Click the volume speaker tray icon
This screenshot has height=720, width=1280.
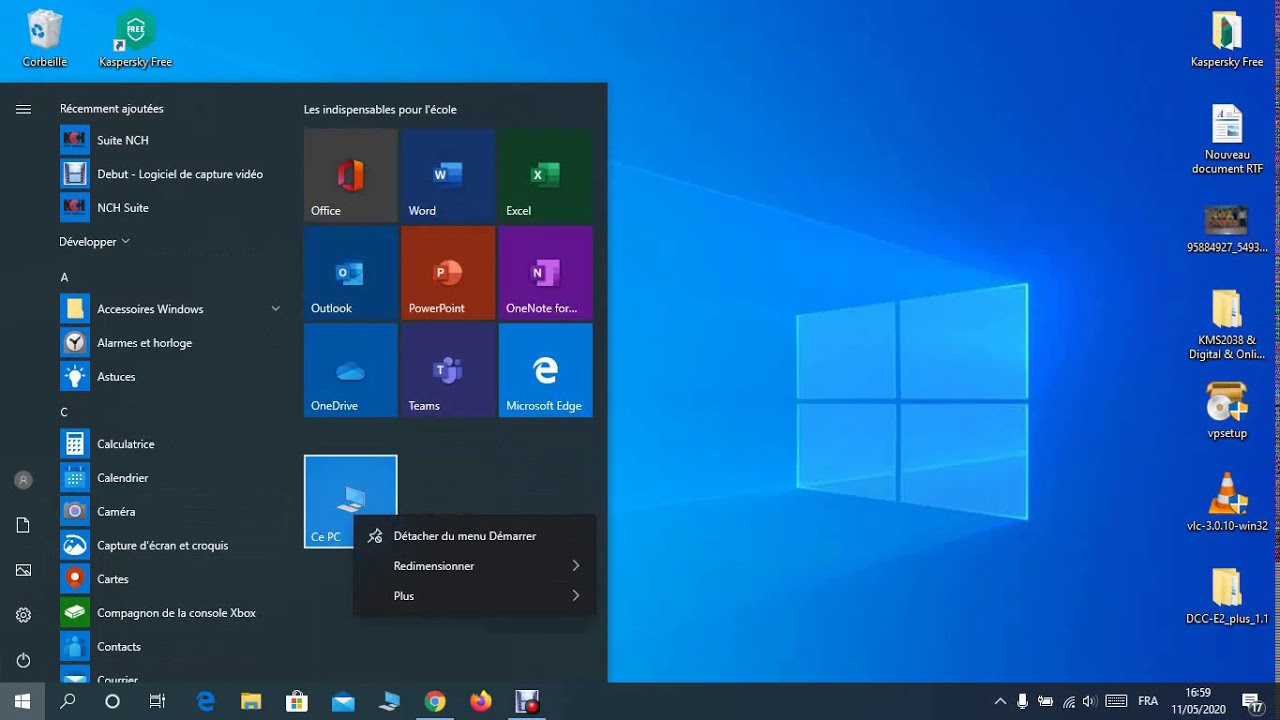(1089, 701)
